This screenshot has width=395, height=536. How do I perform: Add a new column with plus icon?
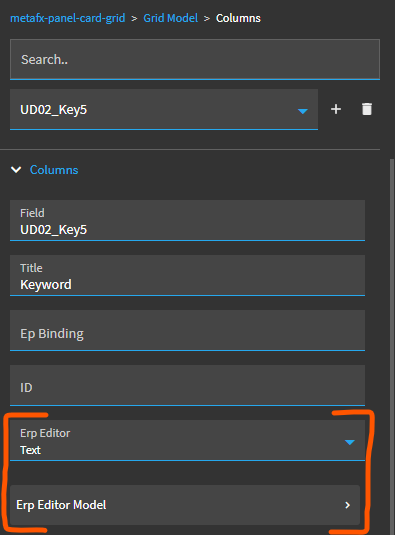click(x=336, y=109)
